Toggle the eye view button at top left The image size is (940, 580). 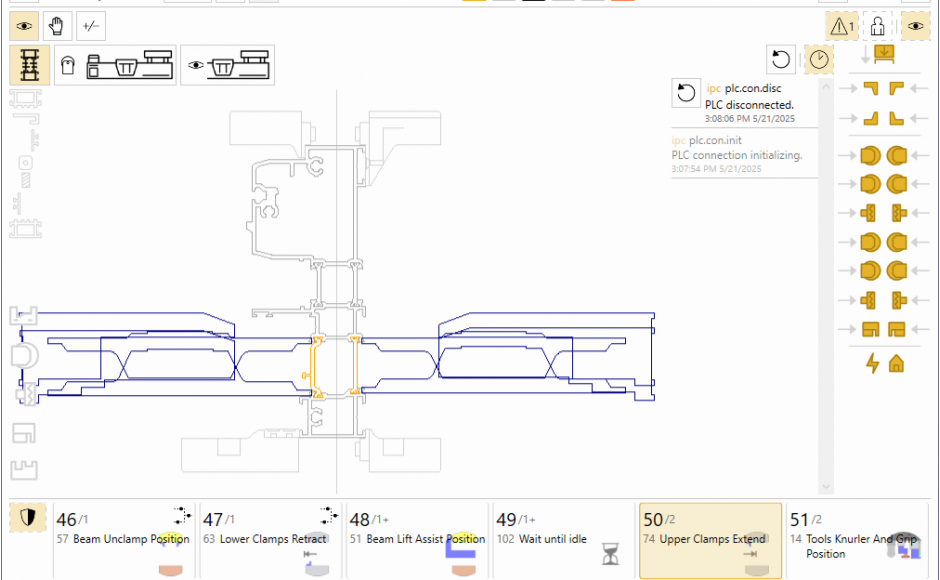point(25,26)
